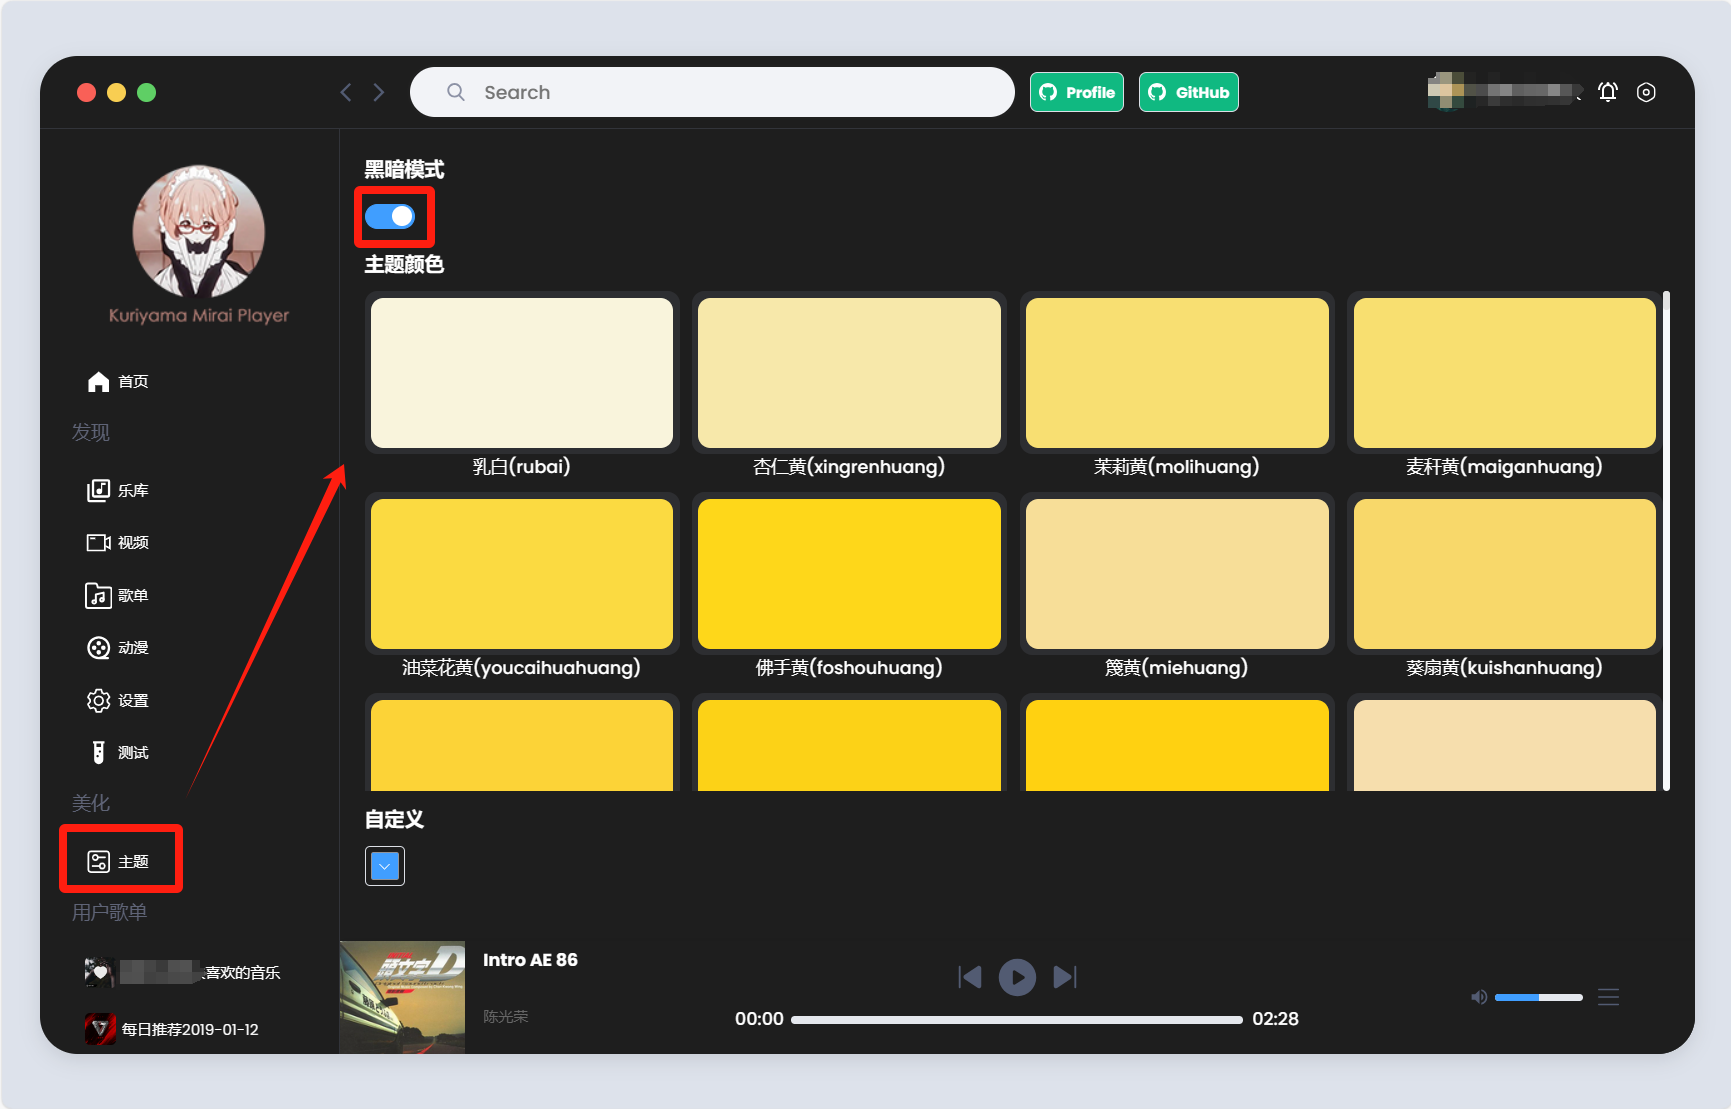The height and width of the screenshot is (1109, 1731).
Task: Choose the 佛手黄(foshouhuang) color swatch
Action: coord(849,574)
